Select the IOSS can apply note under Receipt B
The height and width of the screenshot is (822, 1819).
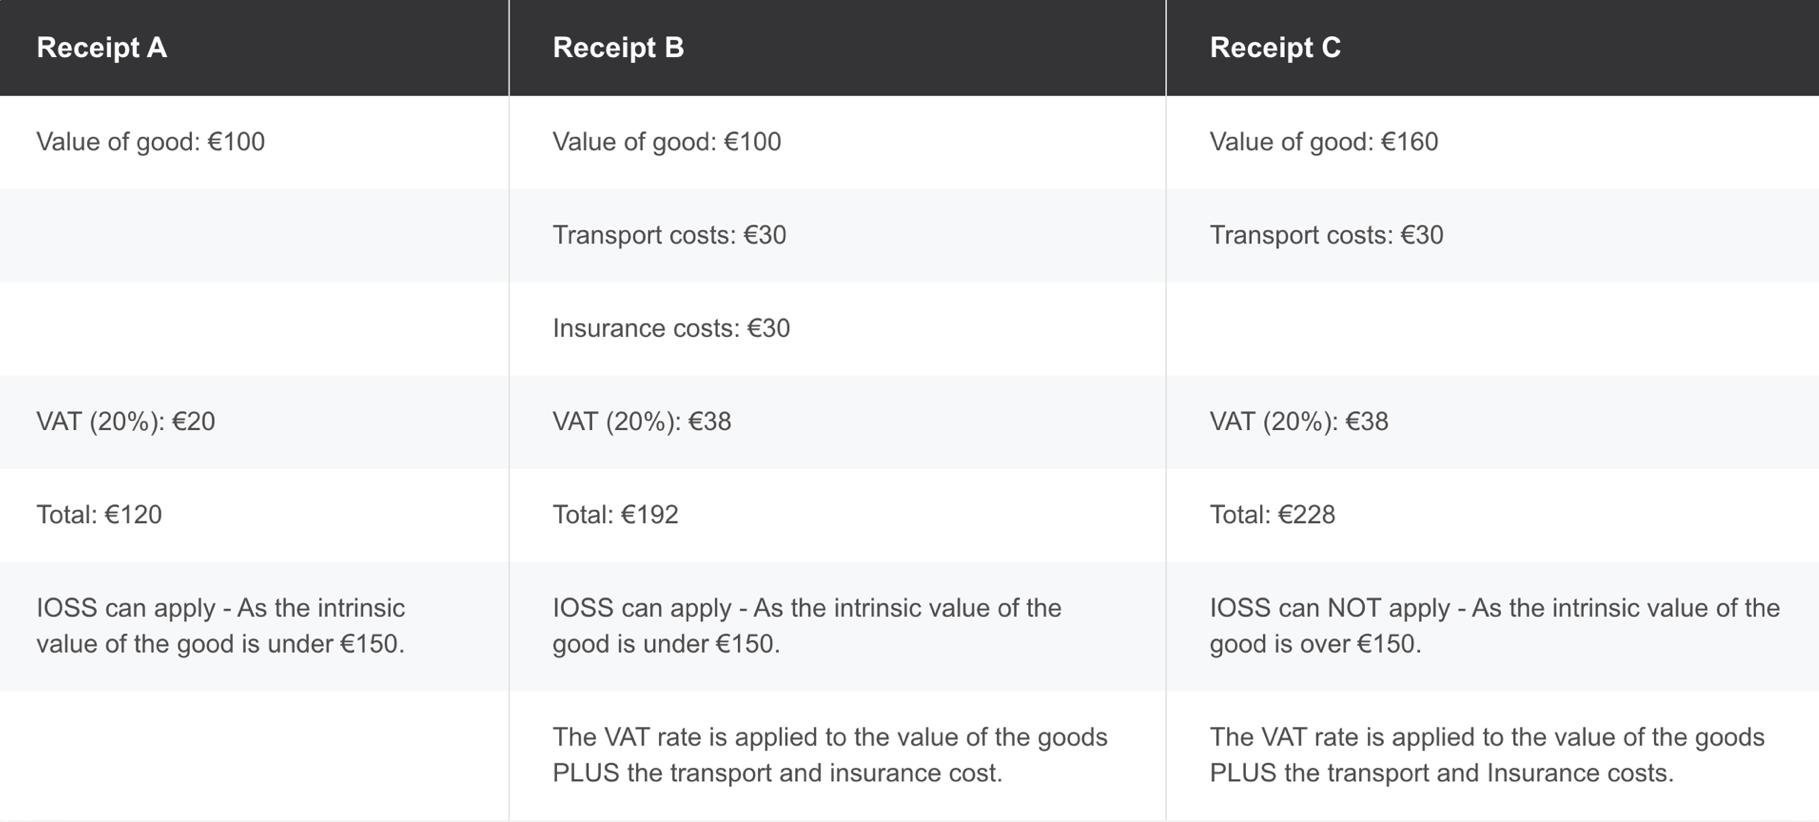coord(806,626)
